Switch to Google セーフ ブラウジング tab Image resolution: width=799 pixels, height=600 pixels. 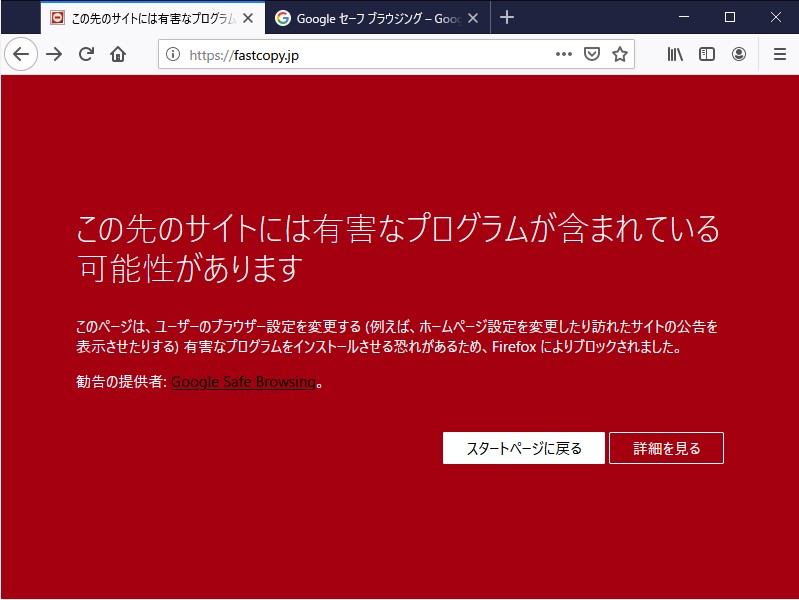click(x=378, y=18)
